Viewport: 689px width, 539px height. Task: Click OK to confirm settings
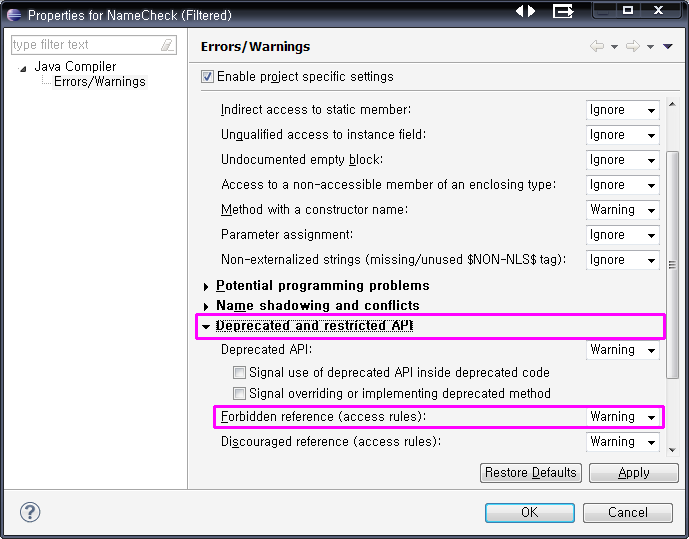[x=529, y=513]
